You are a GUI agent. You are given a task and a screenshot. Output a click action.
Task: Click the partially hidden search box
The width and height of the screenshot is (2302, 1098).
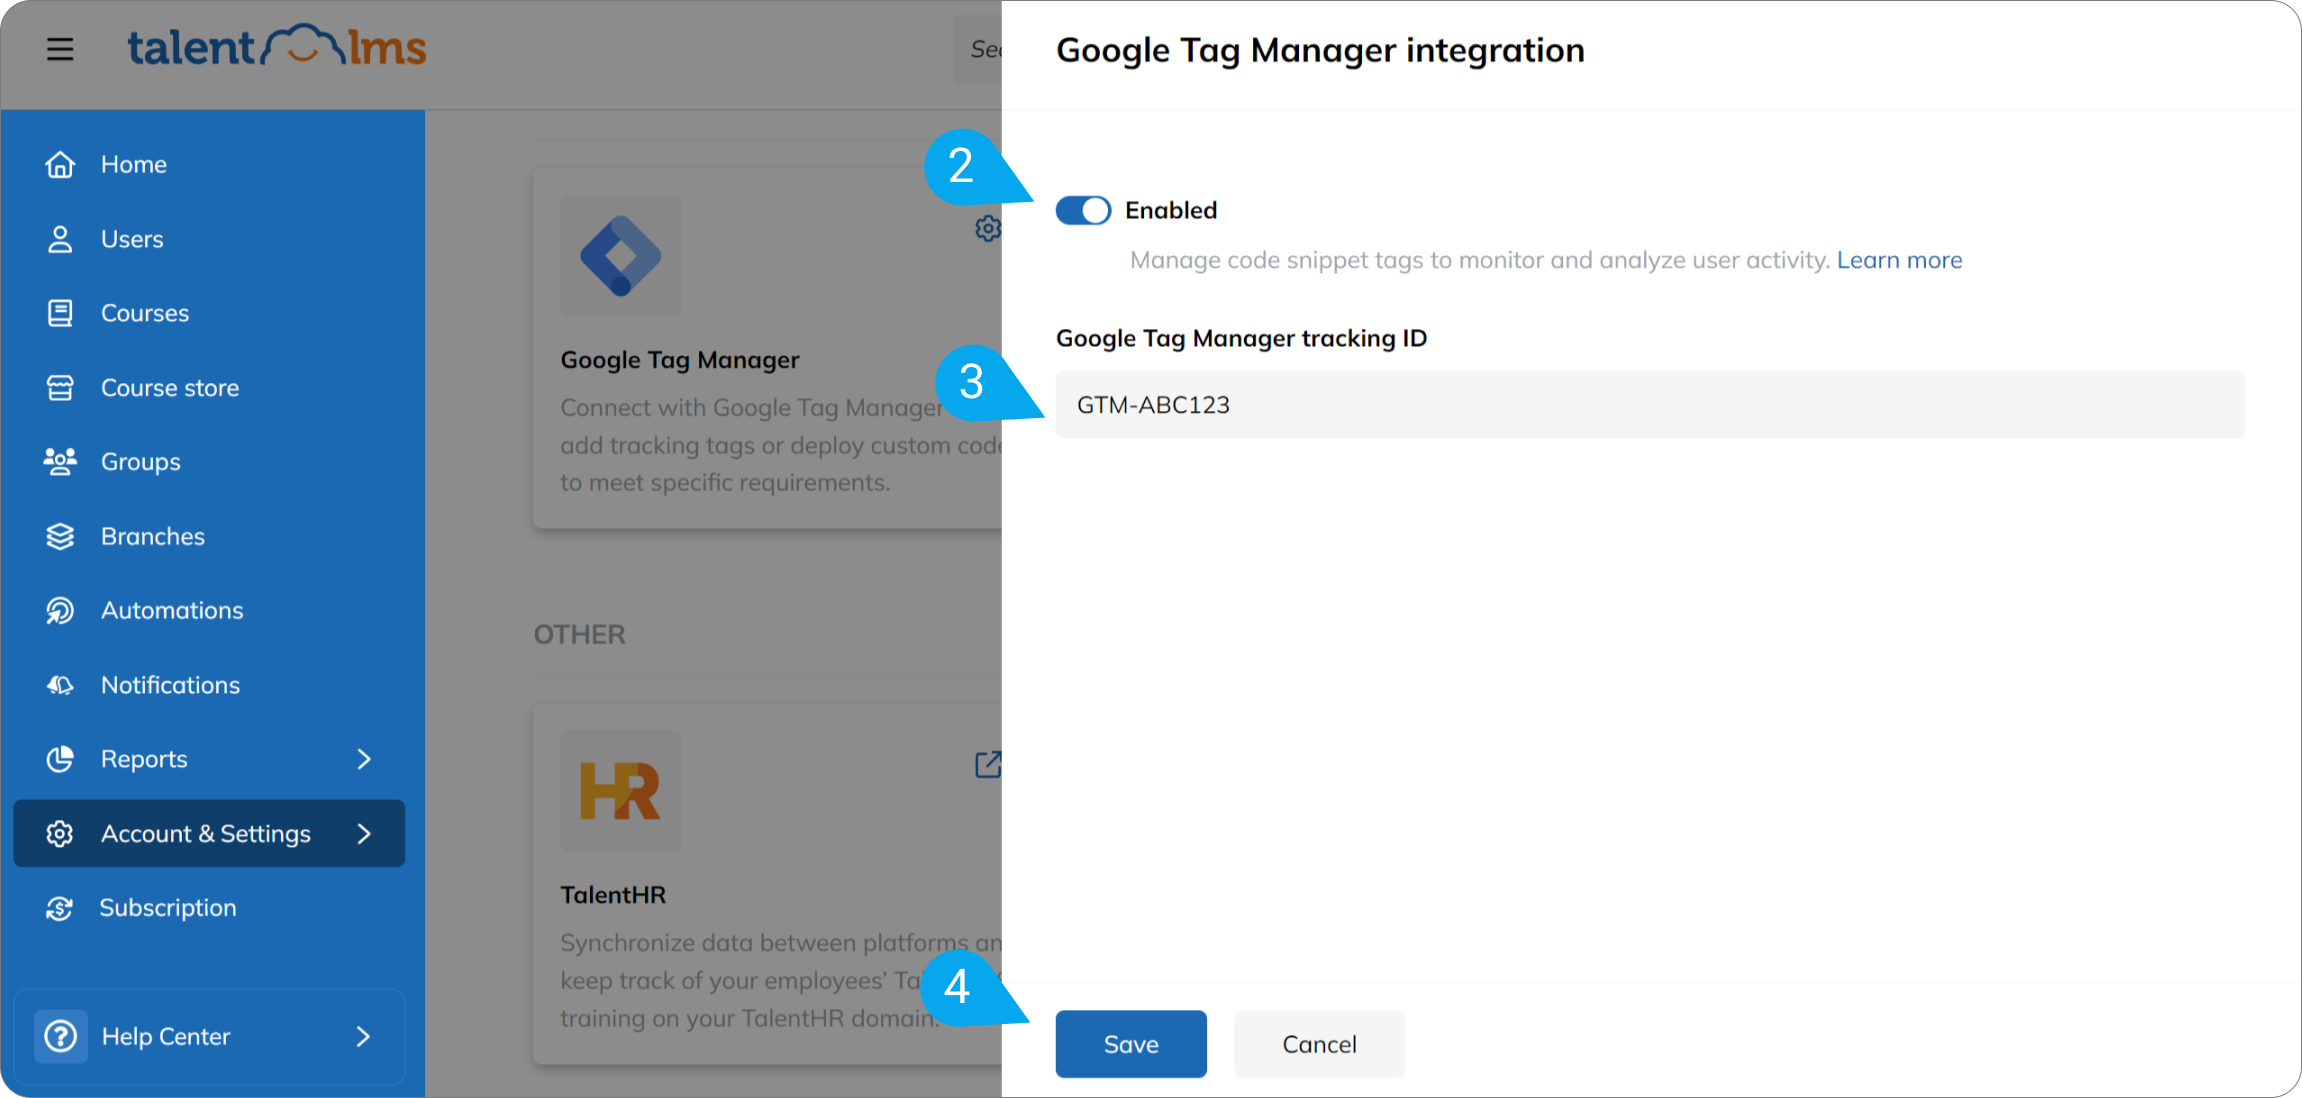(978, 49)
